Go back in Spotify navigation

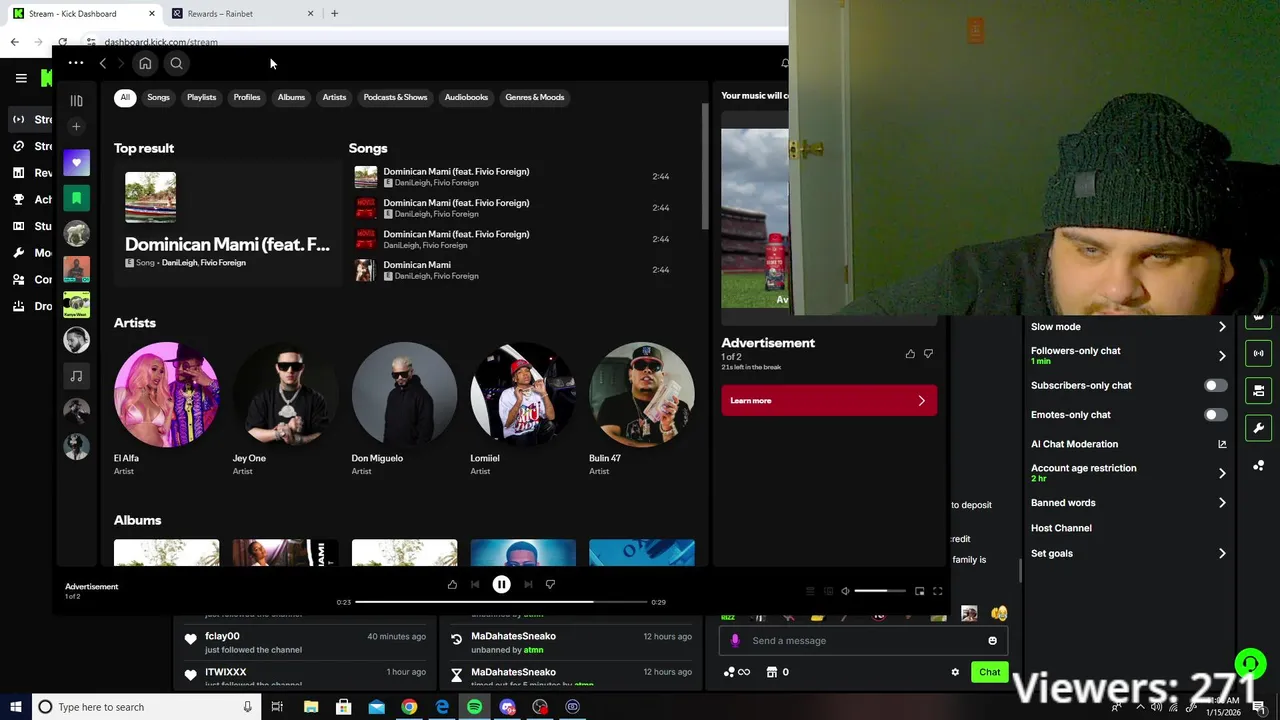[102, 63]
